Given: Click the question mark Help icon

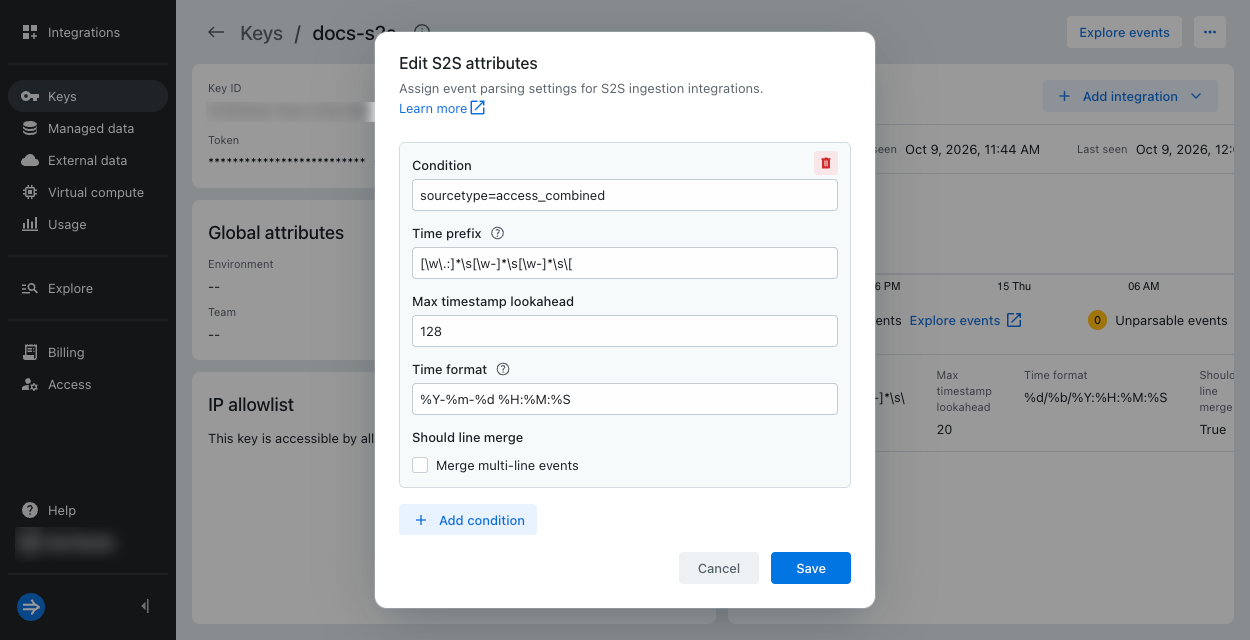Looking at the screenshot, I should (30, 510).
